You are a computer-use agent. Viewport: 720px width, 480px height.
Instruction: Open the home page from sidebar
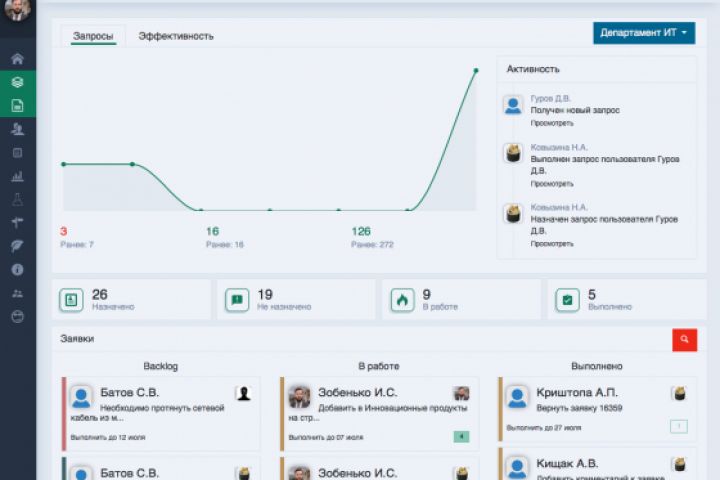(17, 59)
